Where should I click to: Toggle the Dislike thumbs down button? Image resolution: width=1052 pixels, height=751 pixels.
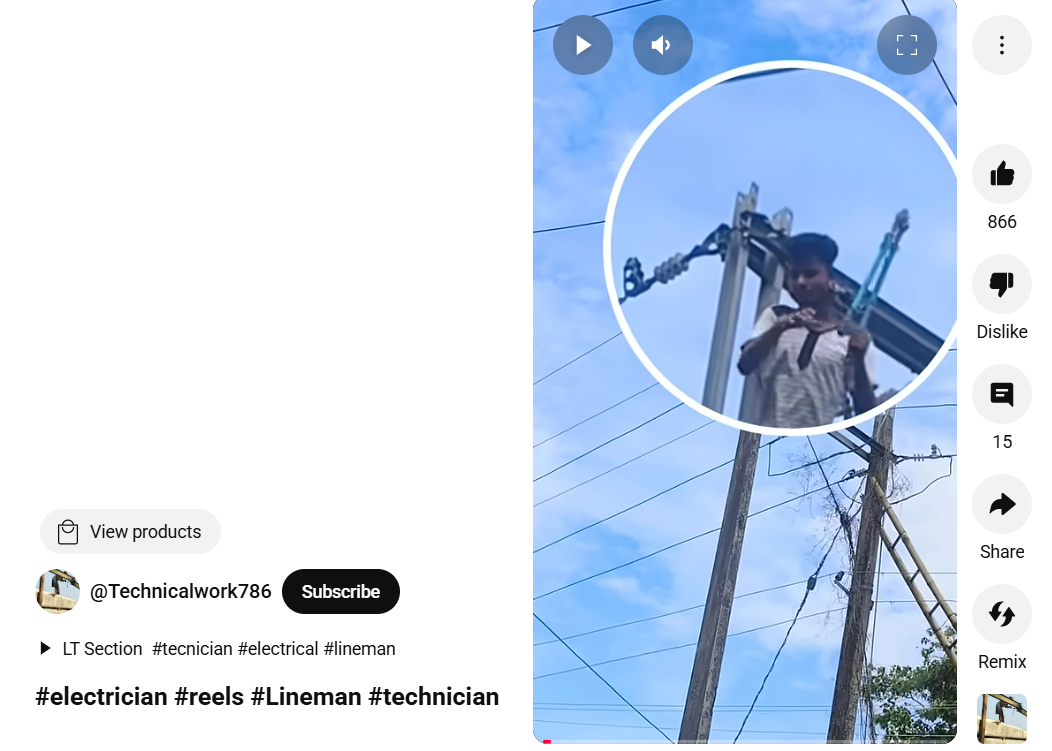1002,284
